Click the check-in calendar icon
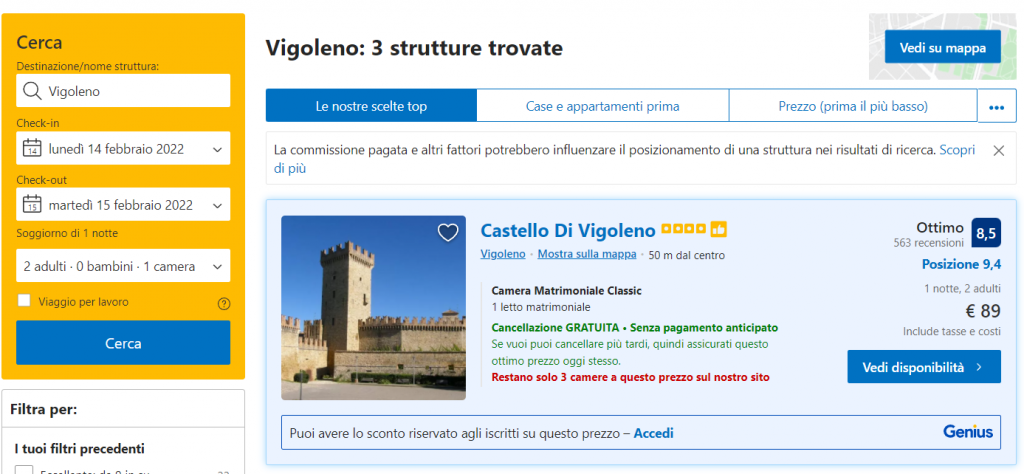The height and width of the screenshot is (474, 1024). pyautogui.click(x=31, y=149)
